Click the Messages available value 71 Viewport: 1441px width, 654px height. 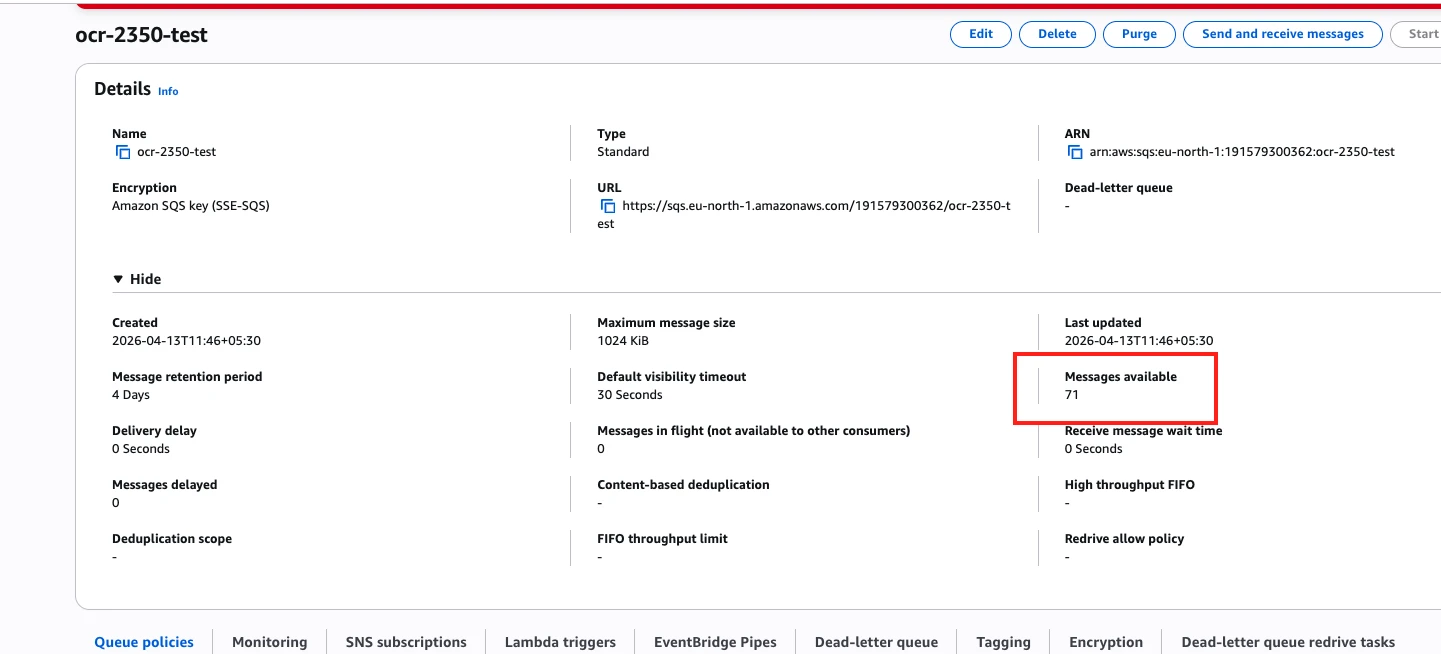pos(1072,395)
